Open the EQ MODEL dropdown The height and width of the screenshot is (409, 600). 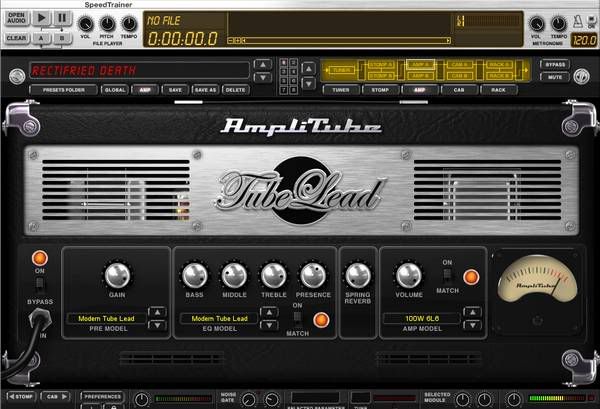click(219, 318)
